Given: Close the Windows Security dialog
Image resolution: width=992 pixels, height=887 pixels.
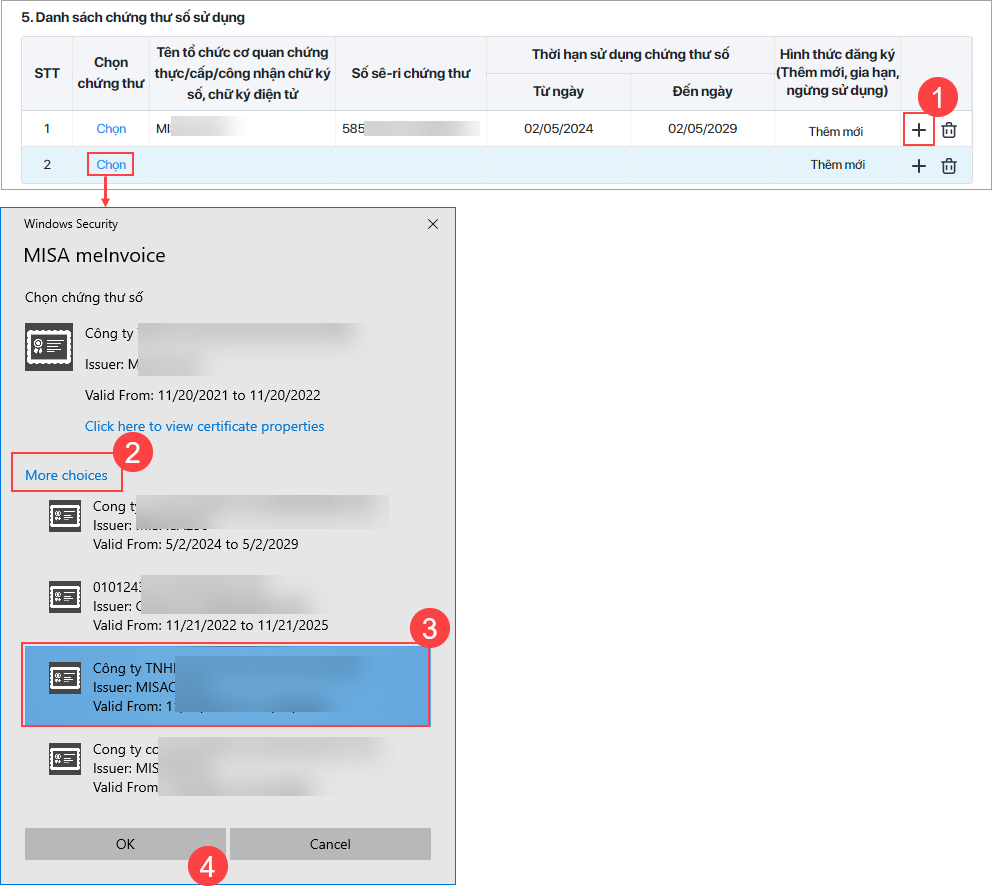Looking at the screenshot, I should point(433,224).
